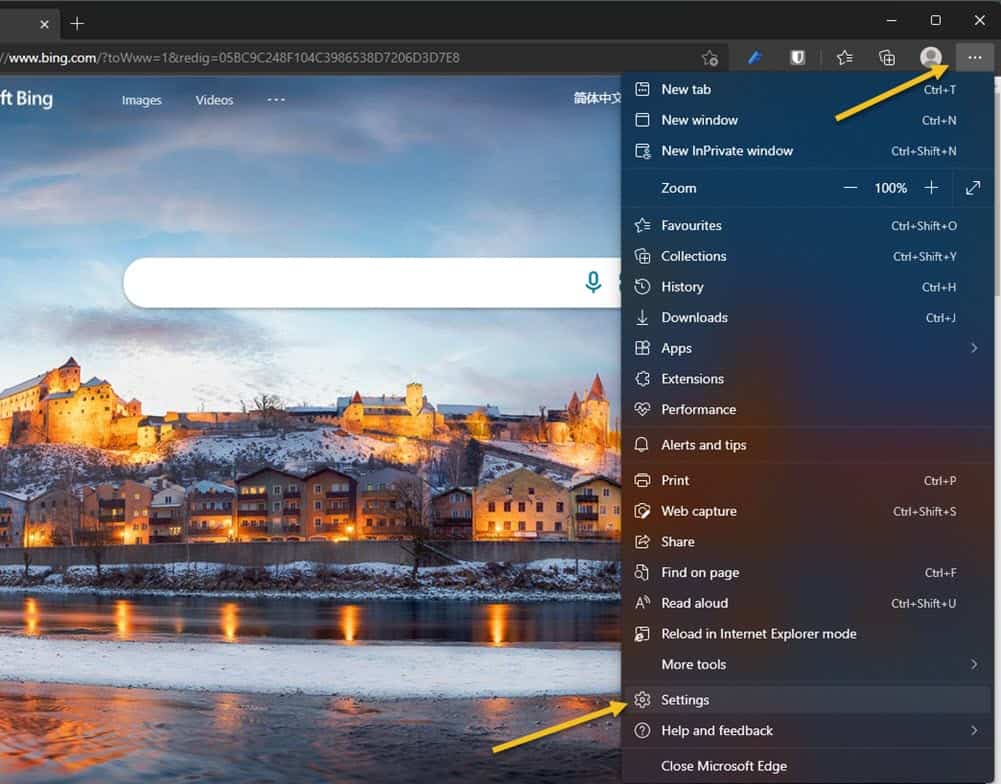Choose Close Microsoft Edge
The image size is (1001, 784).
[807, 765]
